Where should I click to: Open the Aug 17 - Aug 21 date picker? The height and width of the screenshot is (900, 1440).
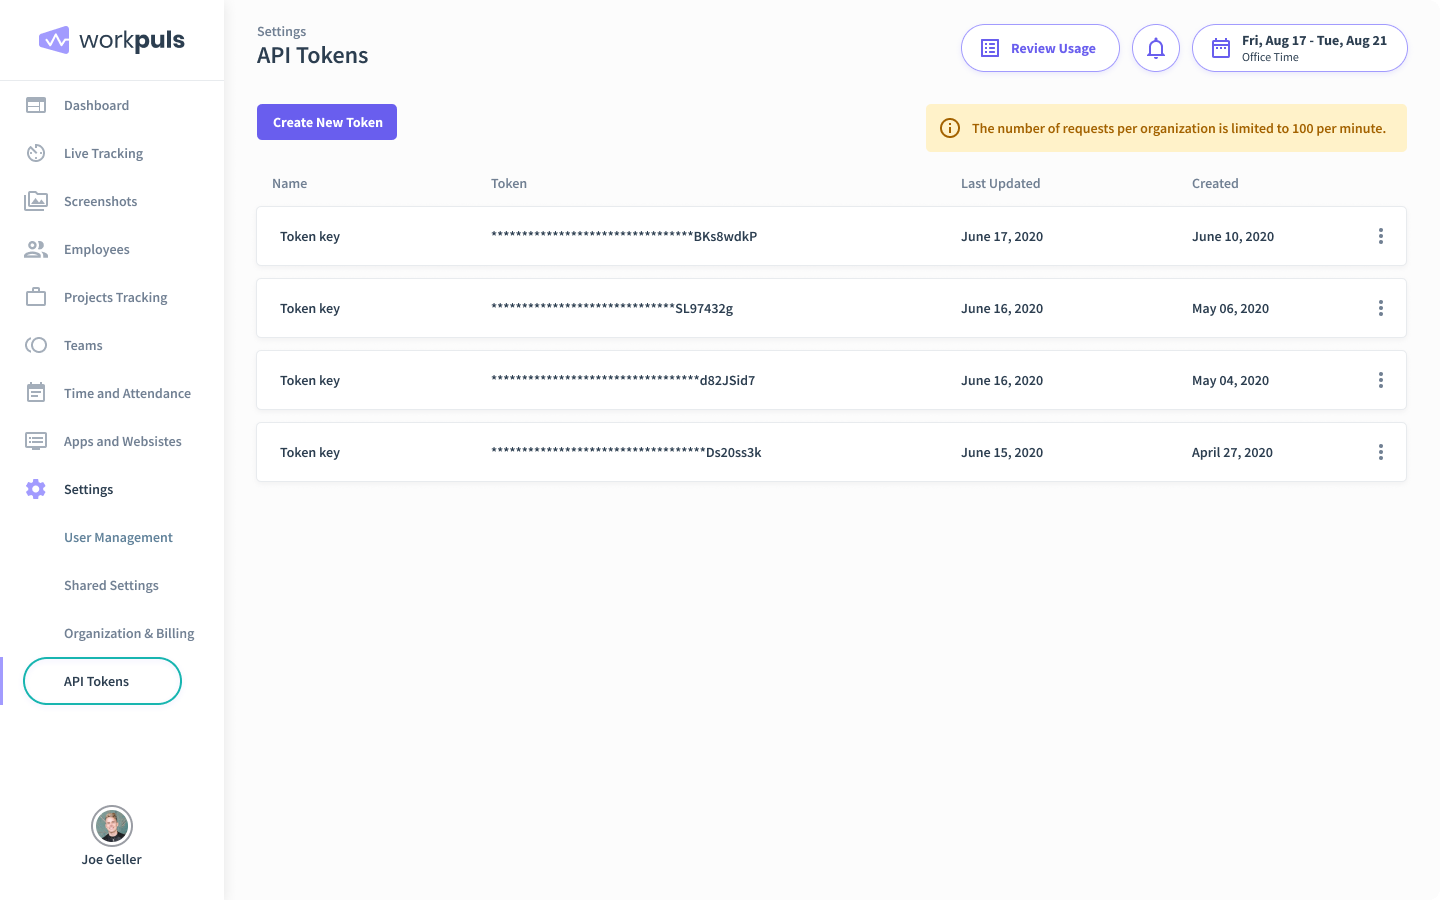[x=1299, y=47]
